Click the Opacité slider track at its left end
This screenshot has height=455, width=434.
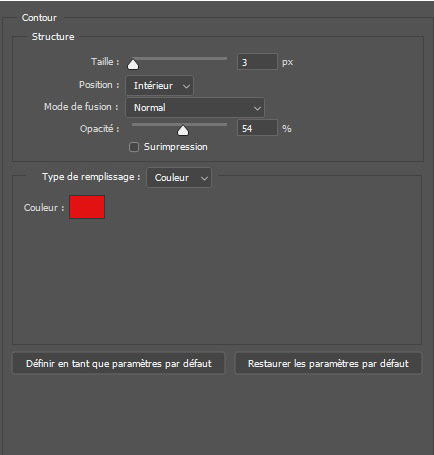135,125
